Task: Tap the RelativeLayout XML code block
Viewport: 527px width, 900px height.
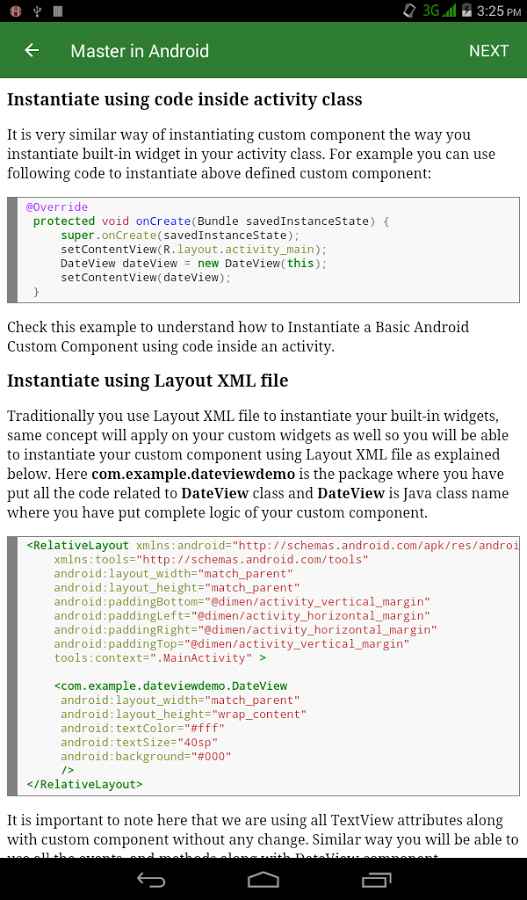Action: (x=264, y=666)
